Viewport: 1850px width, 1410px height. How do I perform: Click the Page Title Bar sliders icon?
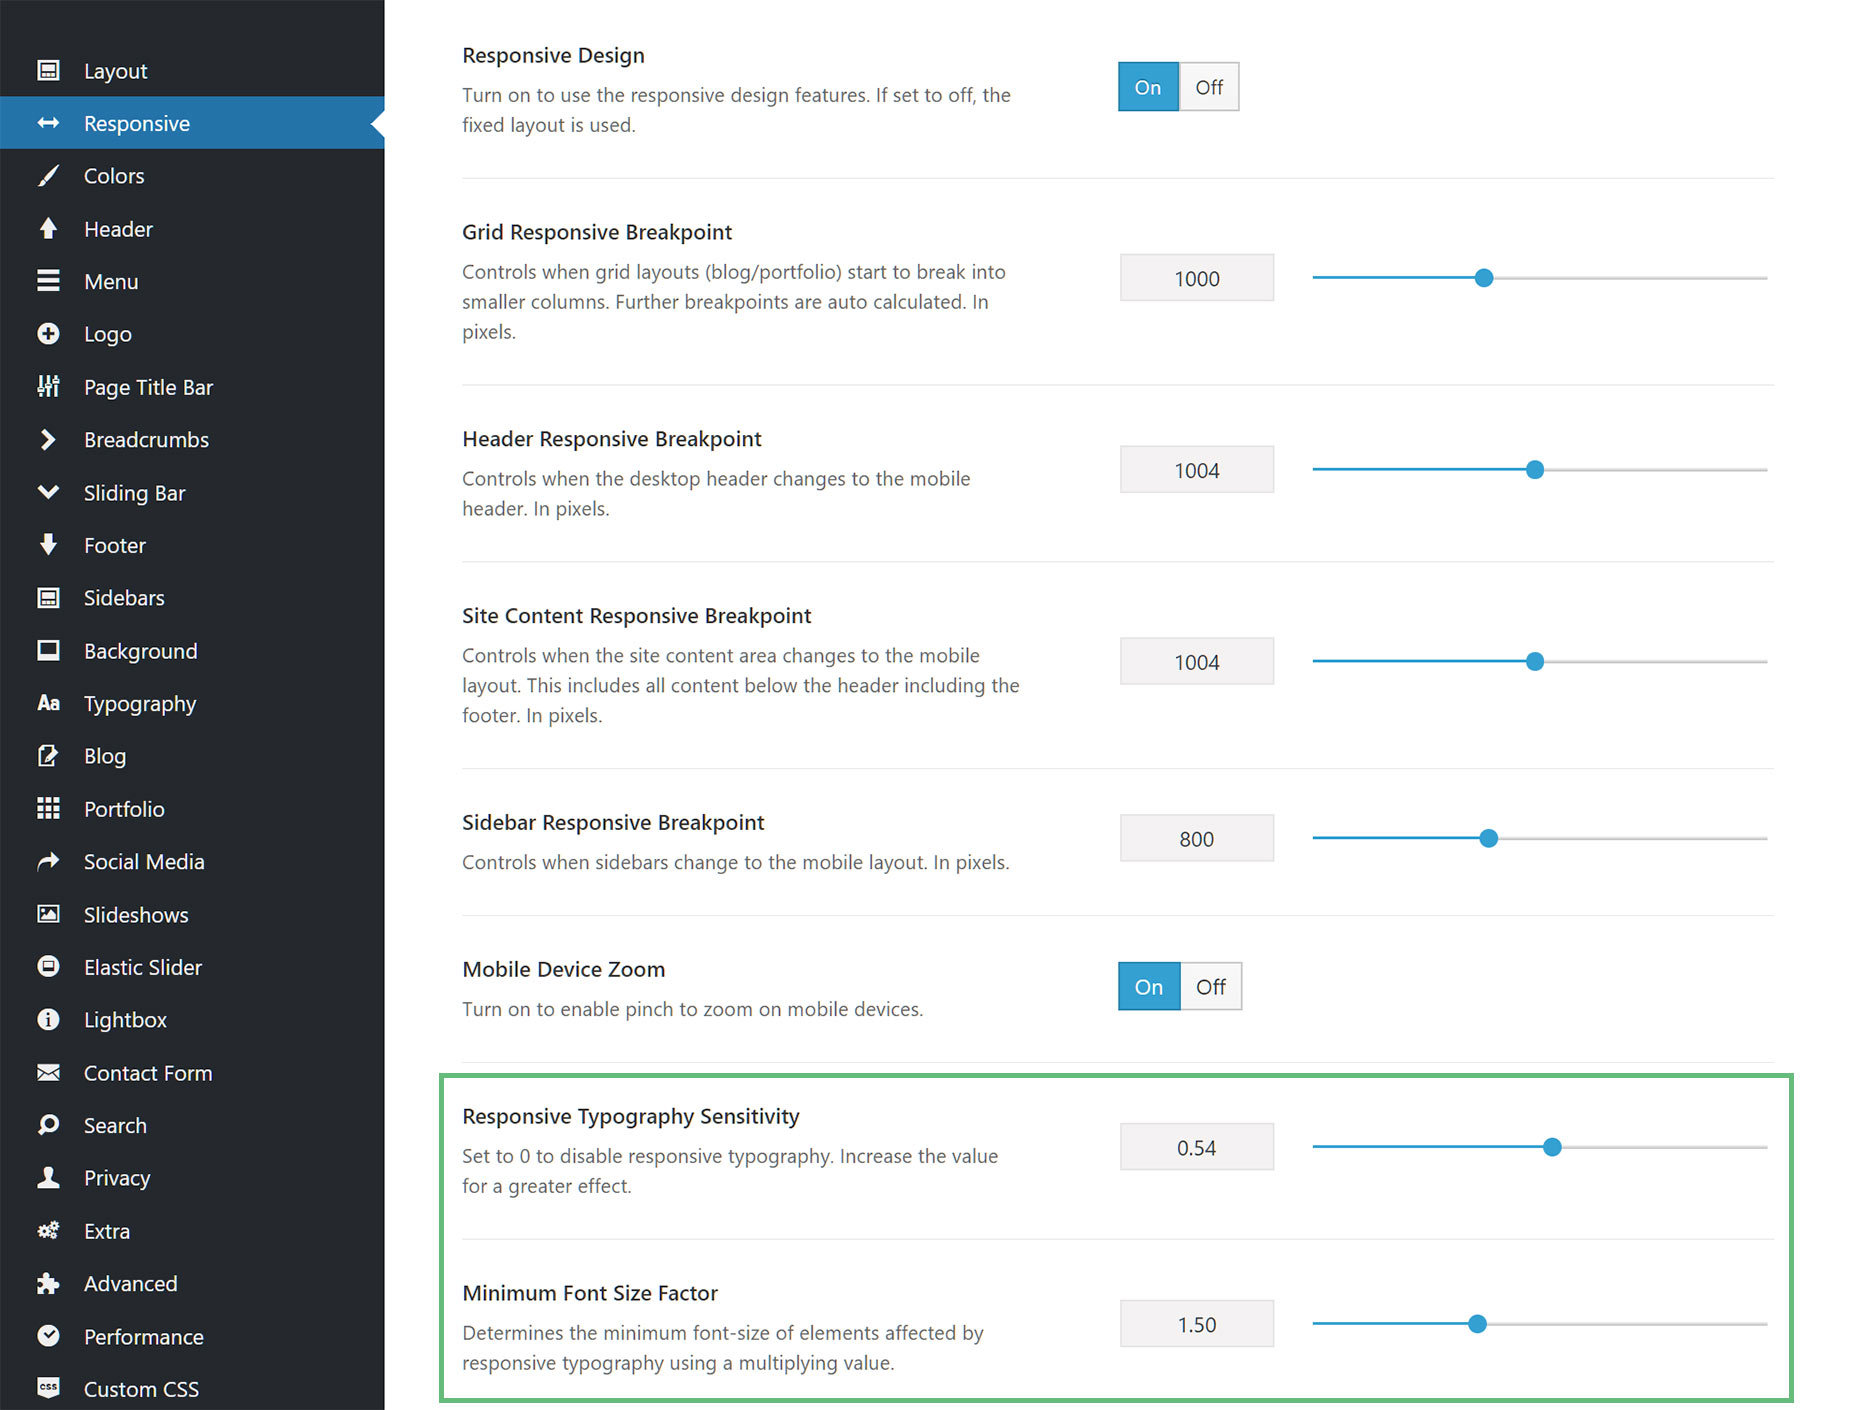(48, 386)
